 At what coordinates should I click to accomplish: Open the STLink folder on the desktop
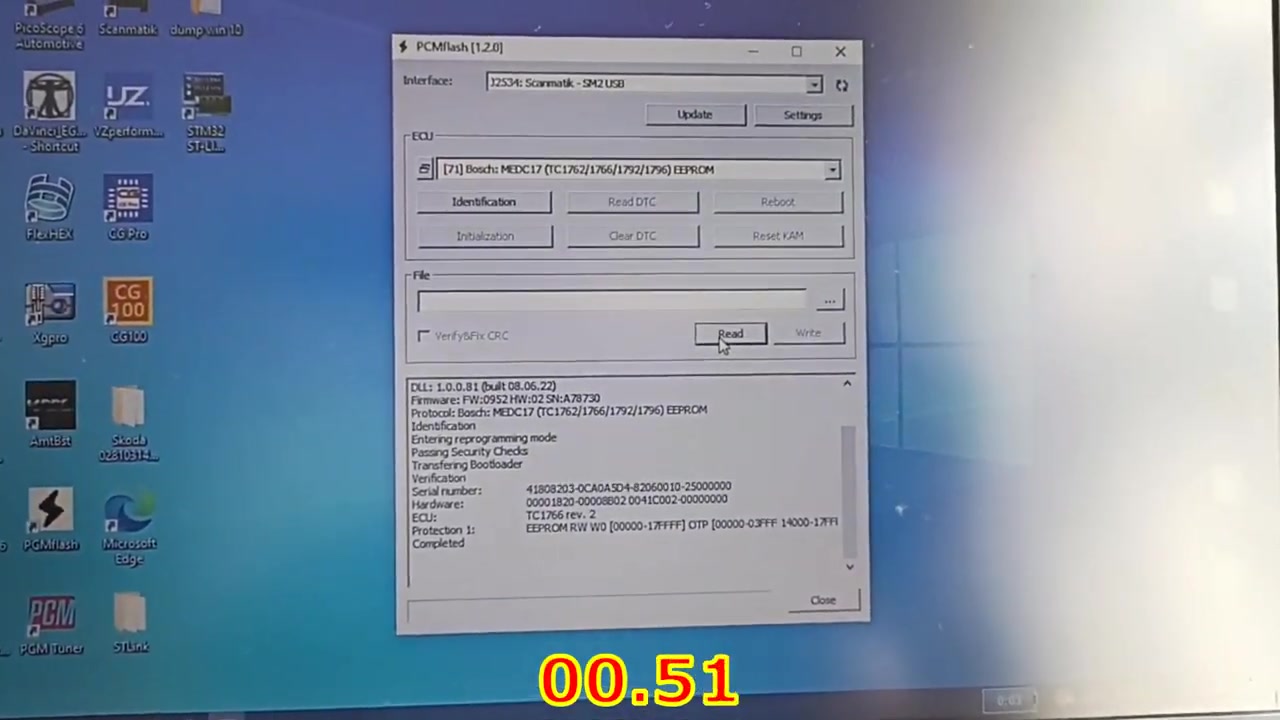click(131, 624)
